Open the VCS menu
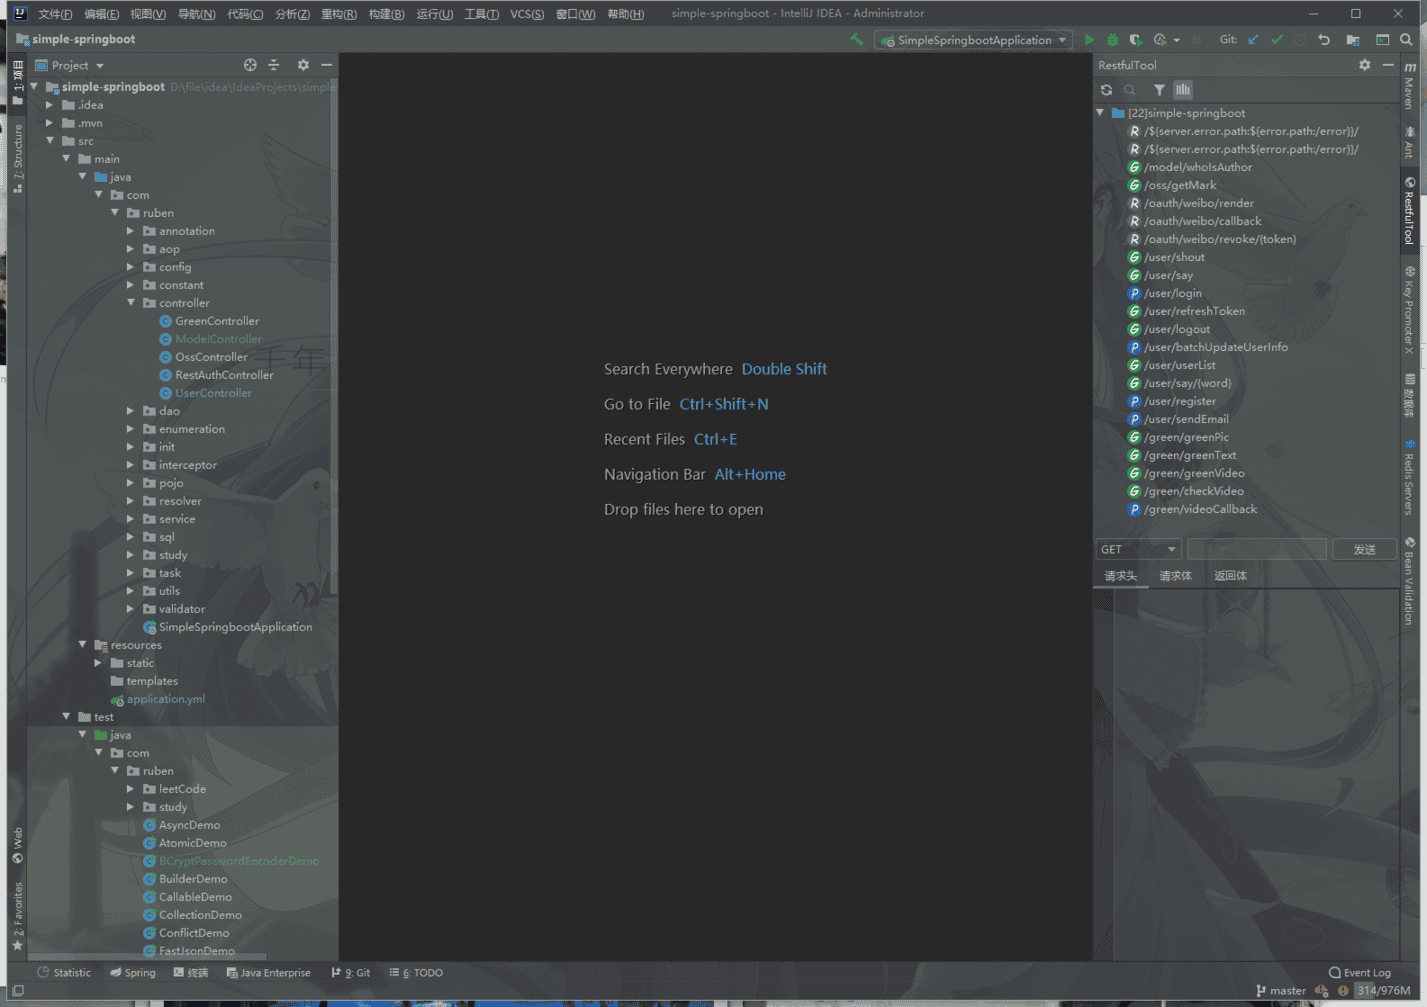 (x=526, y=14)
